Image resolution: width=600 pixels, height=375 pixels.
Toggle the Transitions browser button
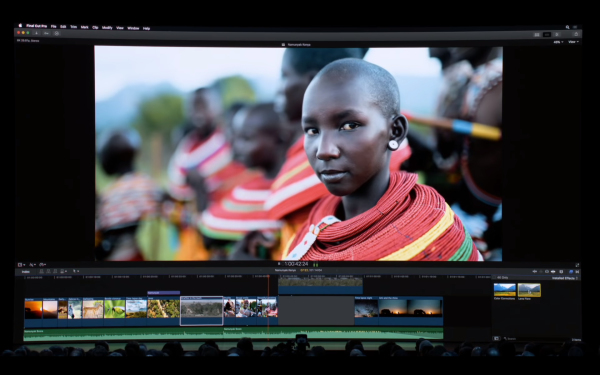click(577, 272)
